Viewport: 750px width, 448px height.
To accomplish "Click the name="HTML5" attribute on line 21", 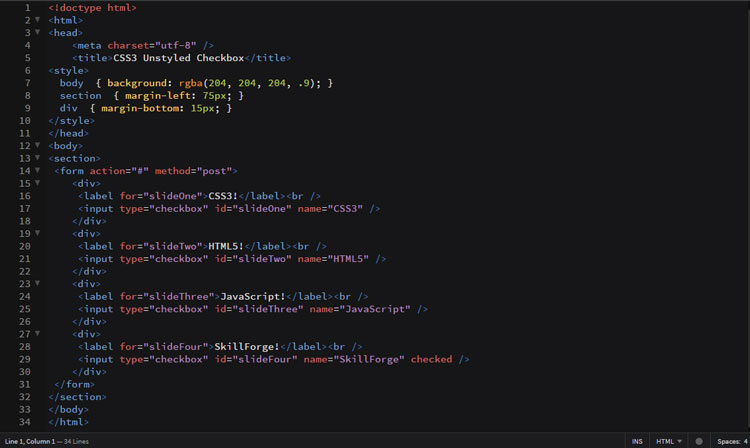I will pyautogui.click(x=333, y=259).
